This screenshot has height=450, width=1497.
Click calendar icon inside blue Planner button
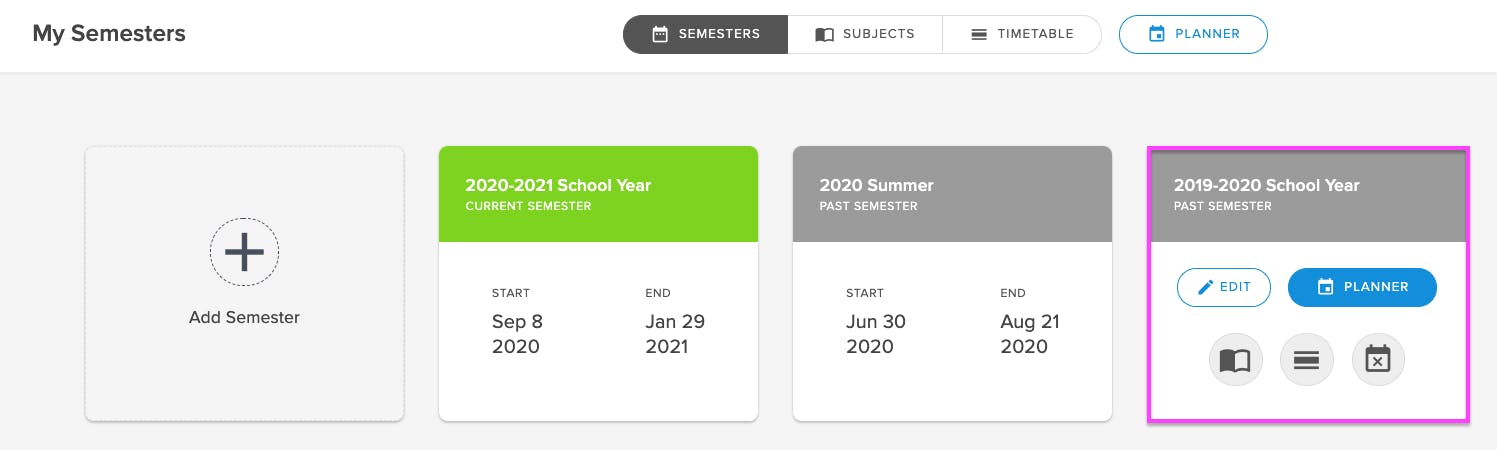coord(1326,287)
